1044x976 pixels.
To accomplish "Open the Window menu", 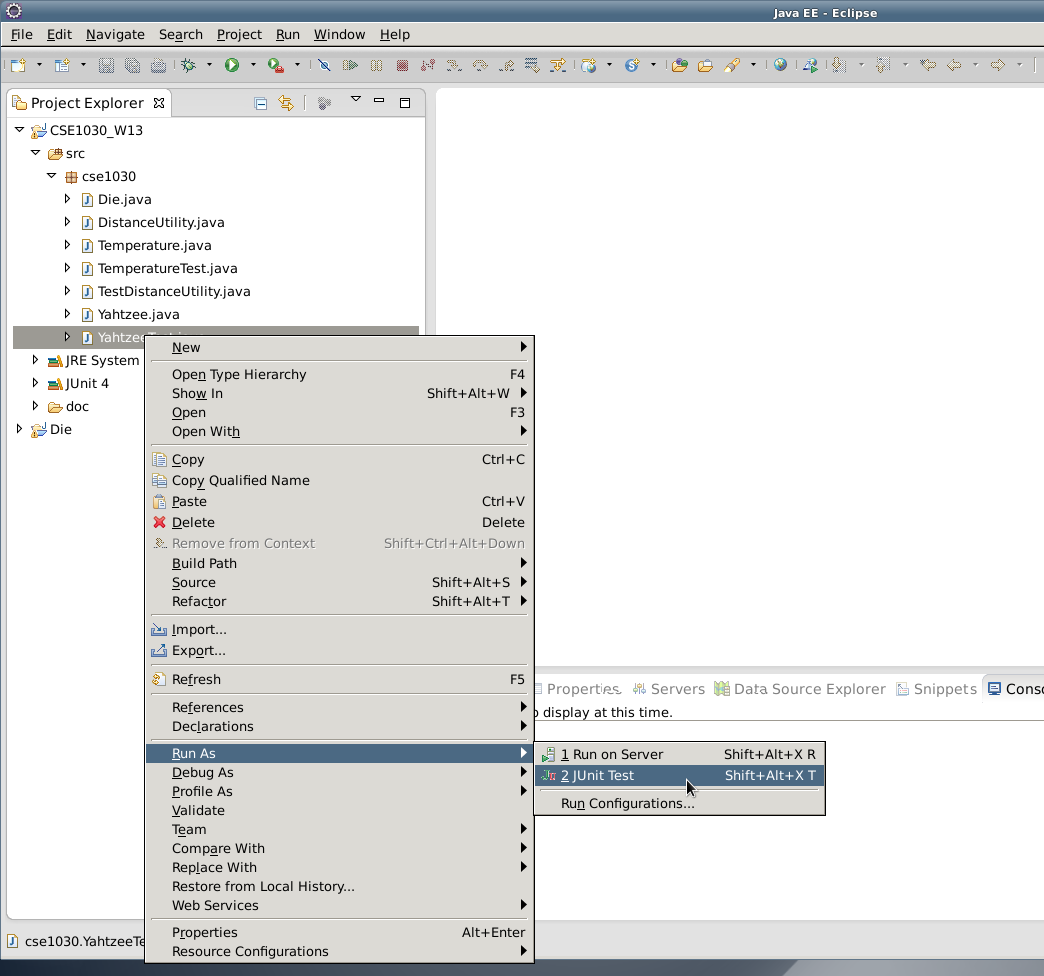I will pos(340,35).
